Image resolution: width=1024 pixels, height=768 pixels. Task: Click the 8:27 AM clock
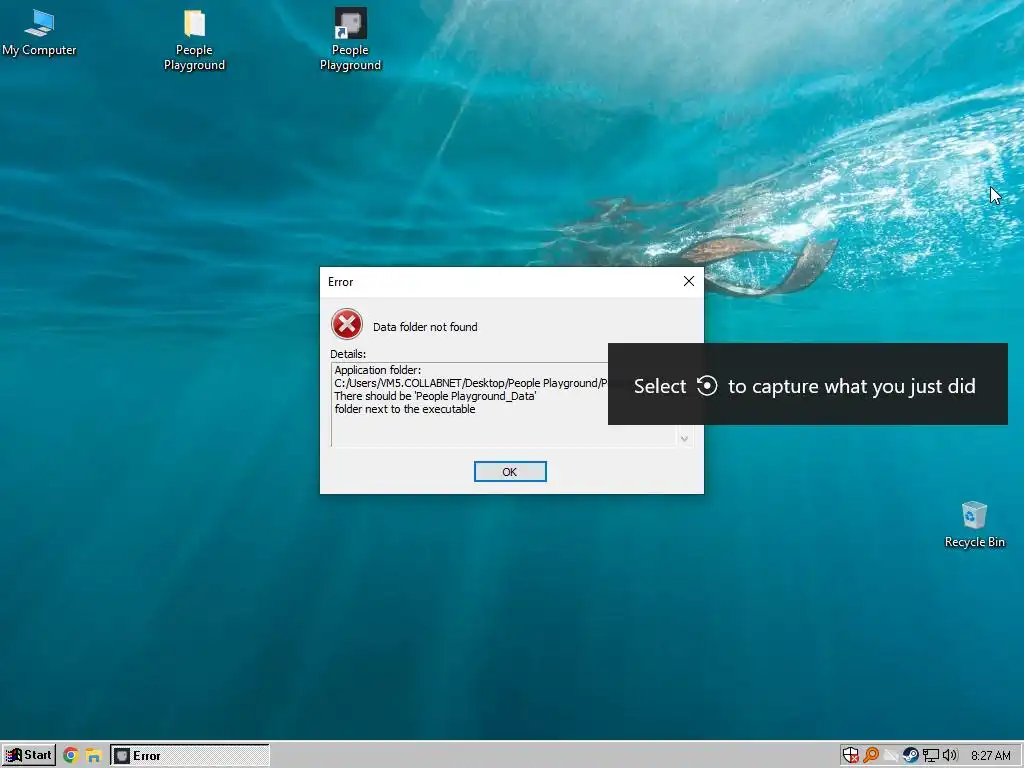point(991,756)
